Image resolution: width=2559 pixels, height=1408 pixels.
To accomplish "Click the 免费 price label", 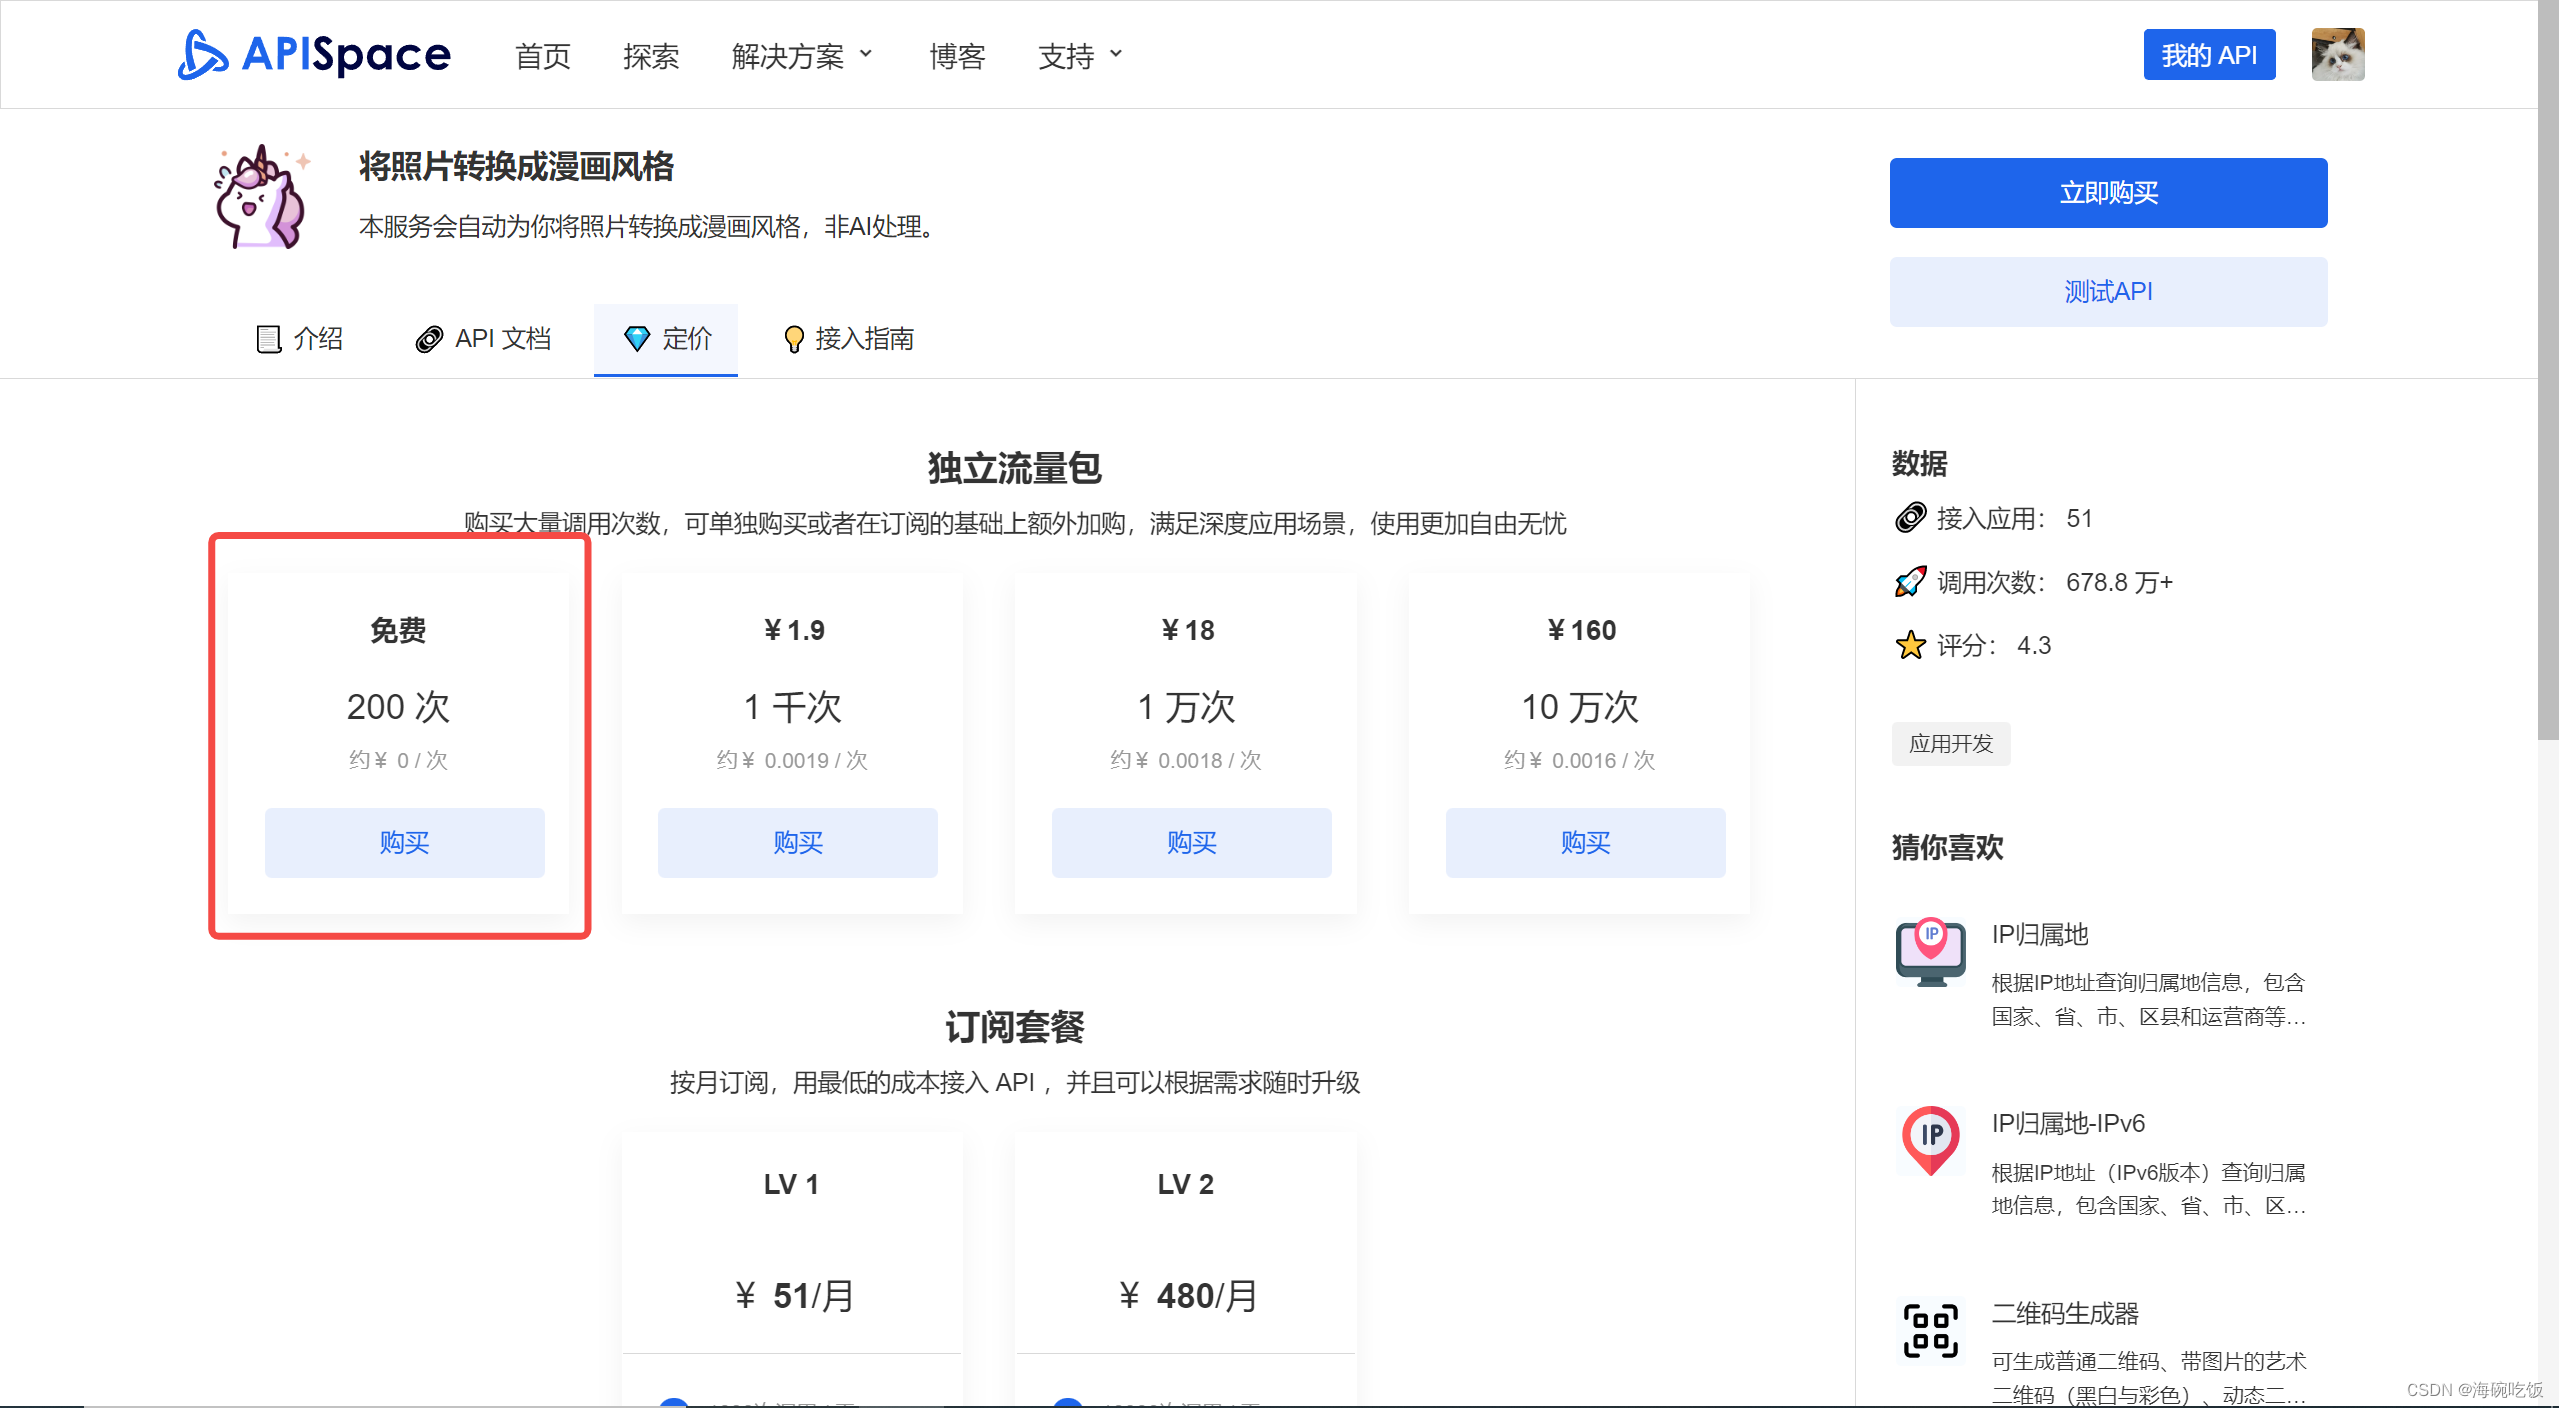I will click(398, 630).
